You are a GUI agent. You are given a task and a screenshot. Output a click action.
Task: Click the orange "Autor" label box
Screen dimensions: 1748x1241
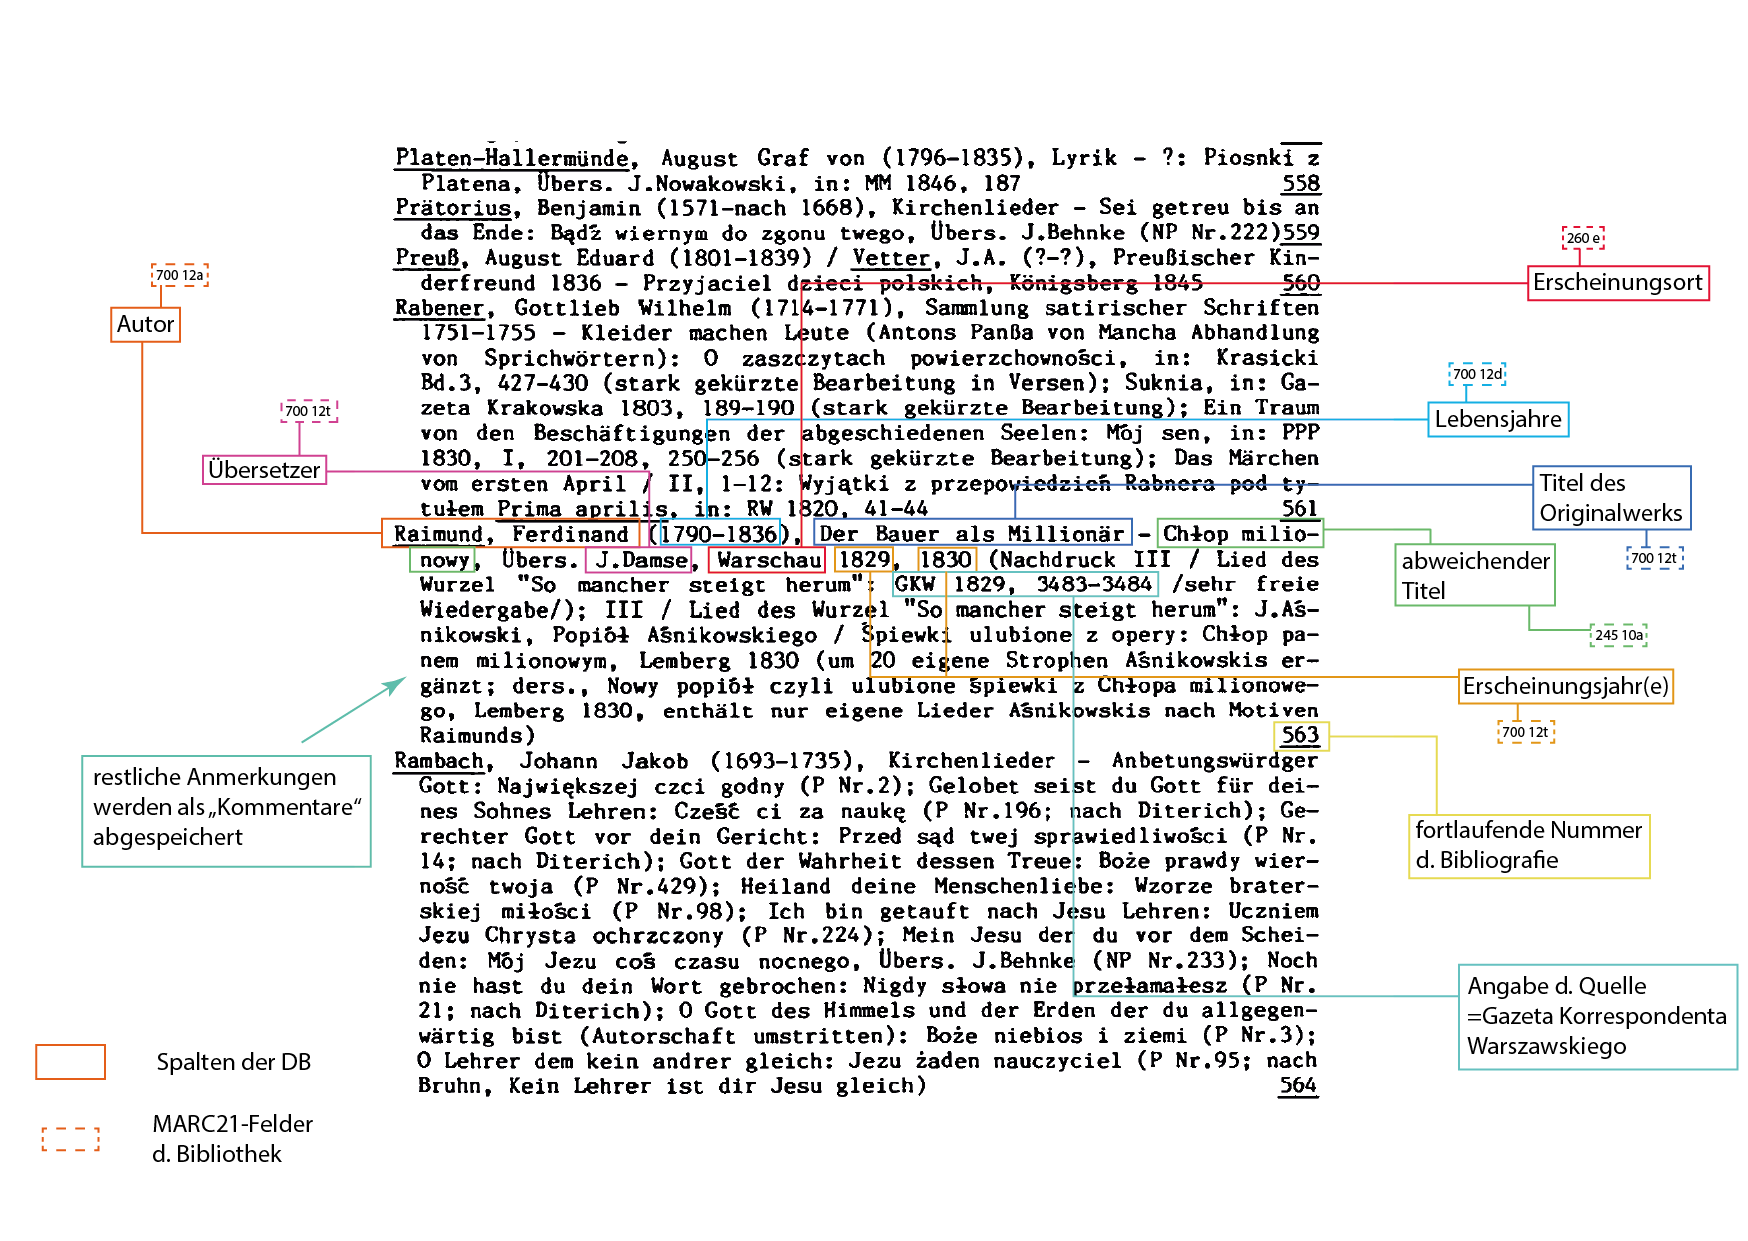(145, 324)
